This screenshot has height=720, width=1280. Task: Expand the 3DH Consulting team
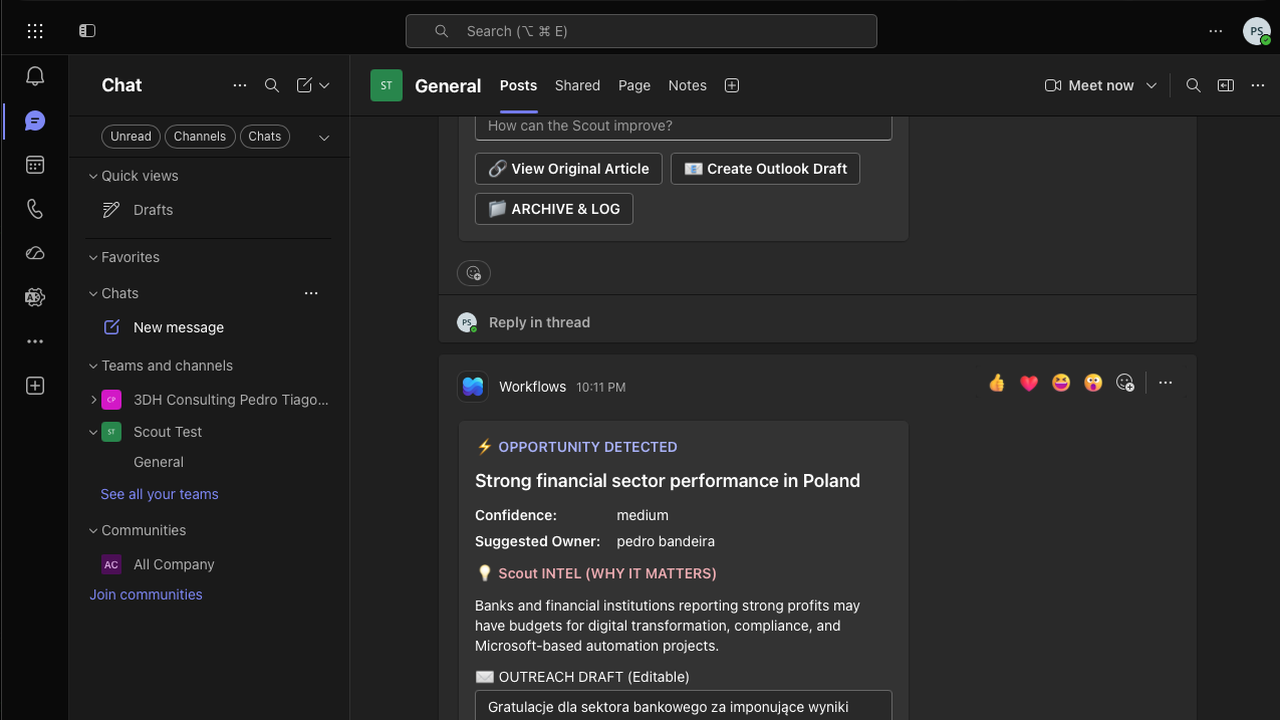94,400
